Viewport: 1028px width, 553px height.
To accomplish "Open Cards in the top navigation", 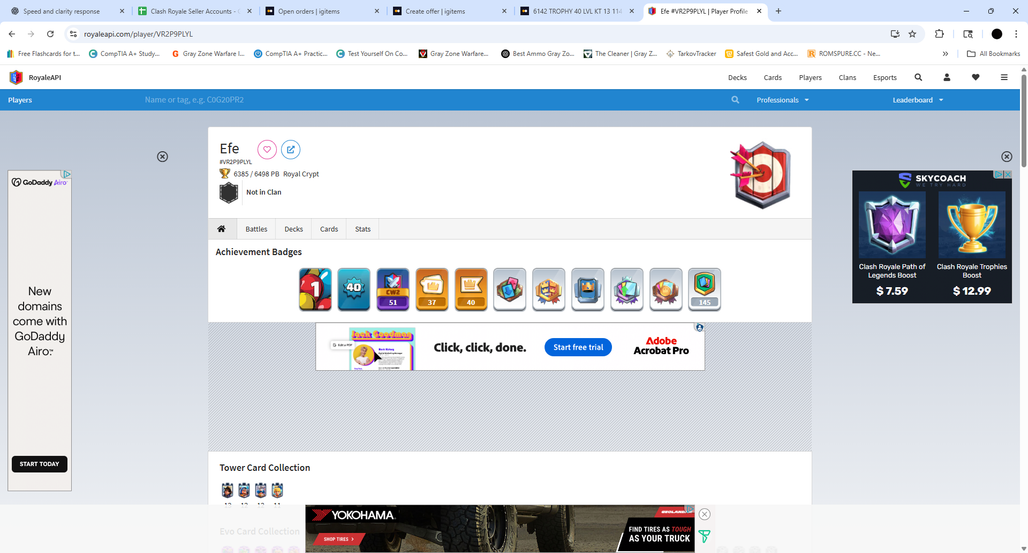I will 772,77.
